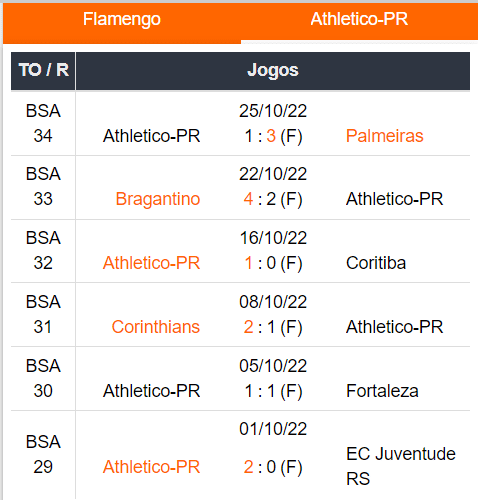Screen dimensions: 478x500
Task: Select the BSA 29 round cell
Action: point(43,454)
